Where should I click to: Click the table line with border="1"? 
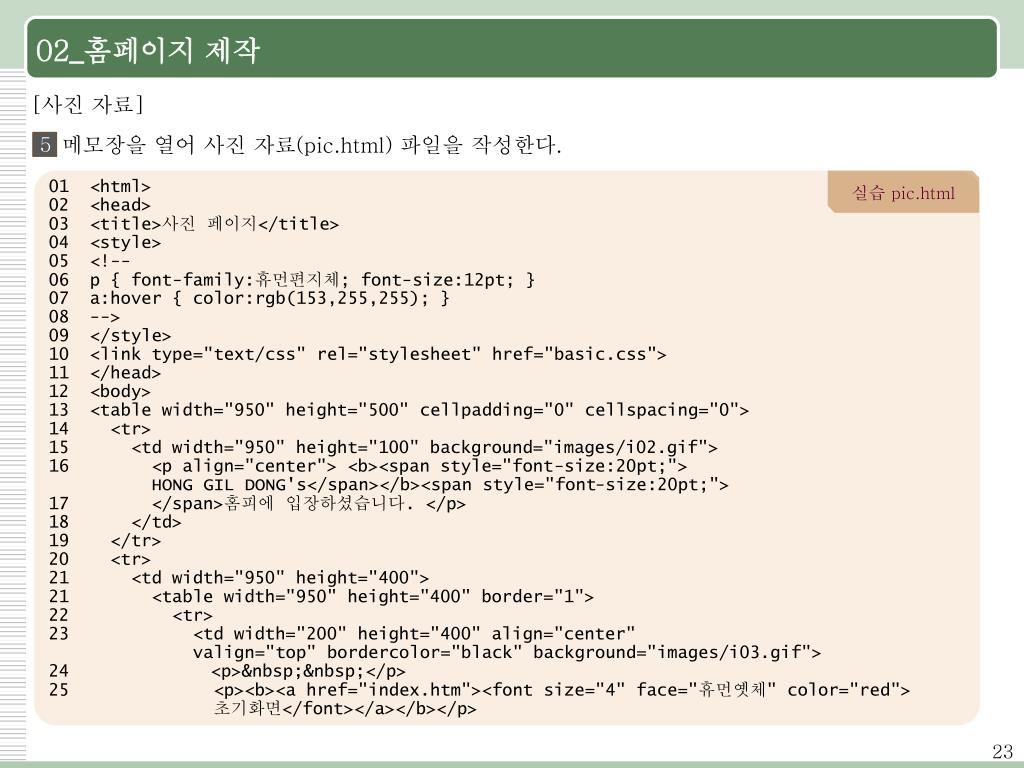[373, 596]
